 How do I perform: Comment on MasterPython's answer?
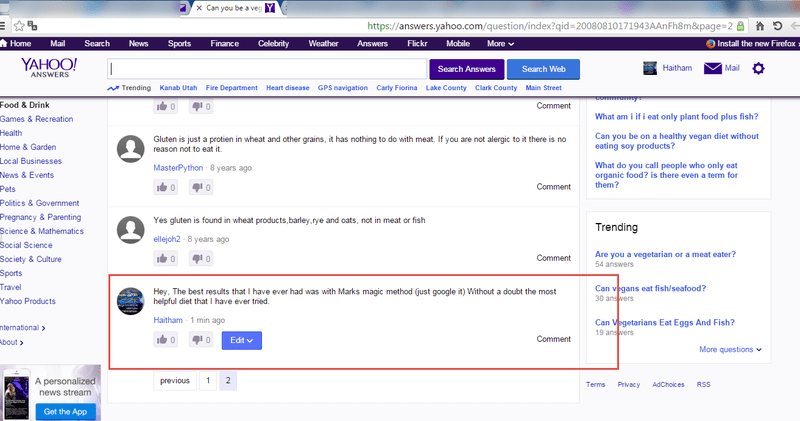554,187
